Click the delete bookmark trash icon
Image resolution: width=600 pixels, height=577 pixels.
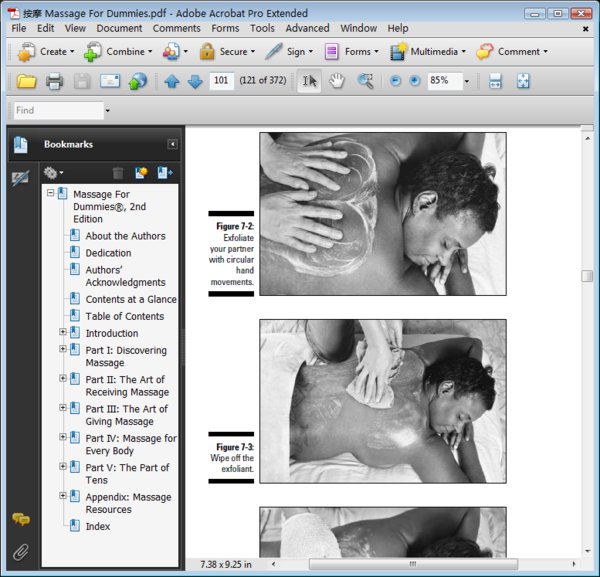(x=118, y=173)
